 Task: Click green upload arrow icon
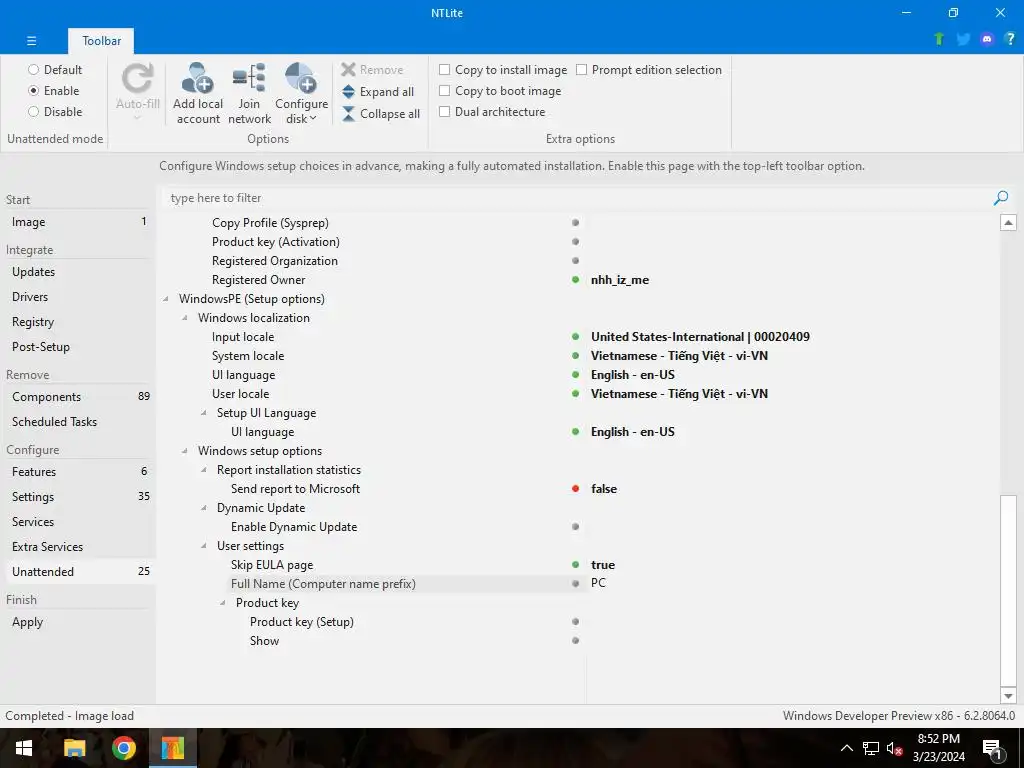(939, 39)
